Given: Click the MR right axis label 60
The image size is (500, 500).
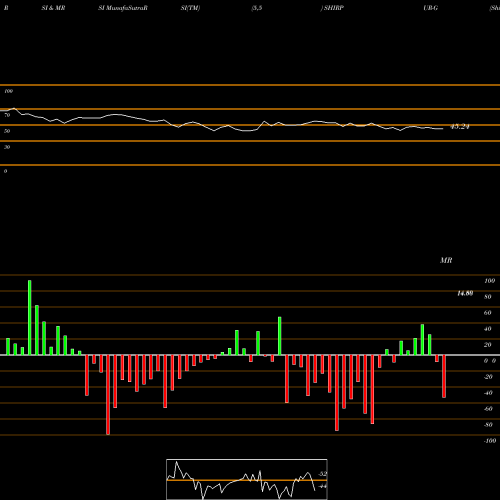Looking at the screenshot, I should [x=488, y=313].
